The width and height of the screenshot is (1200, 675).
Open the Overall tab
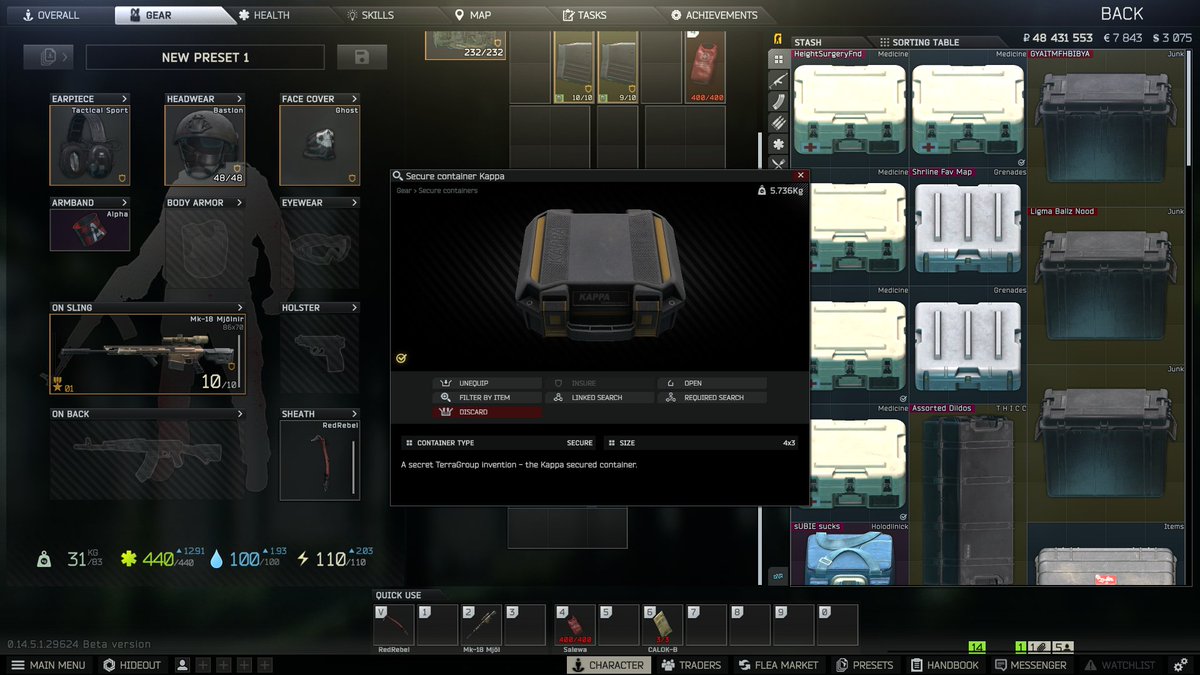pyautogui.click(x=50, y=15)
